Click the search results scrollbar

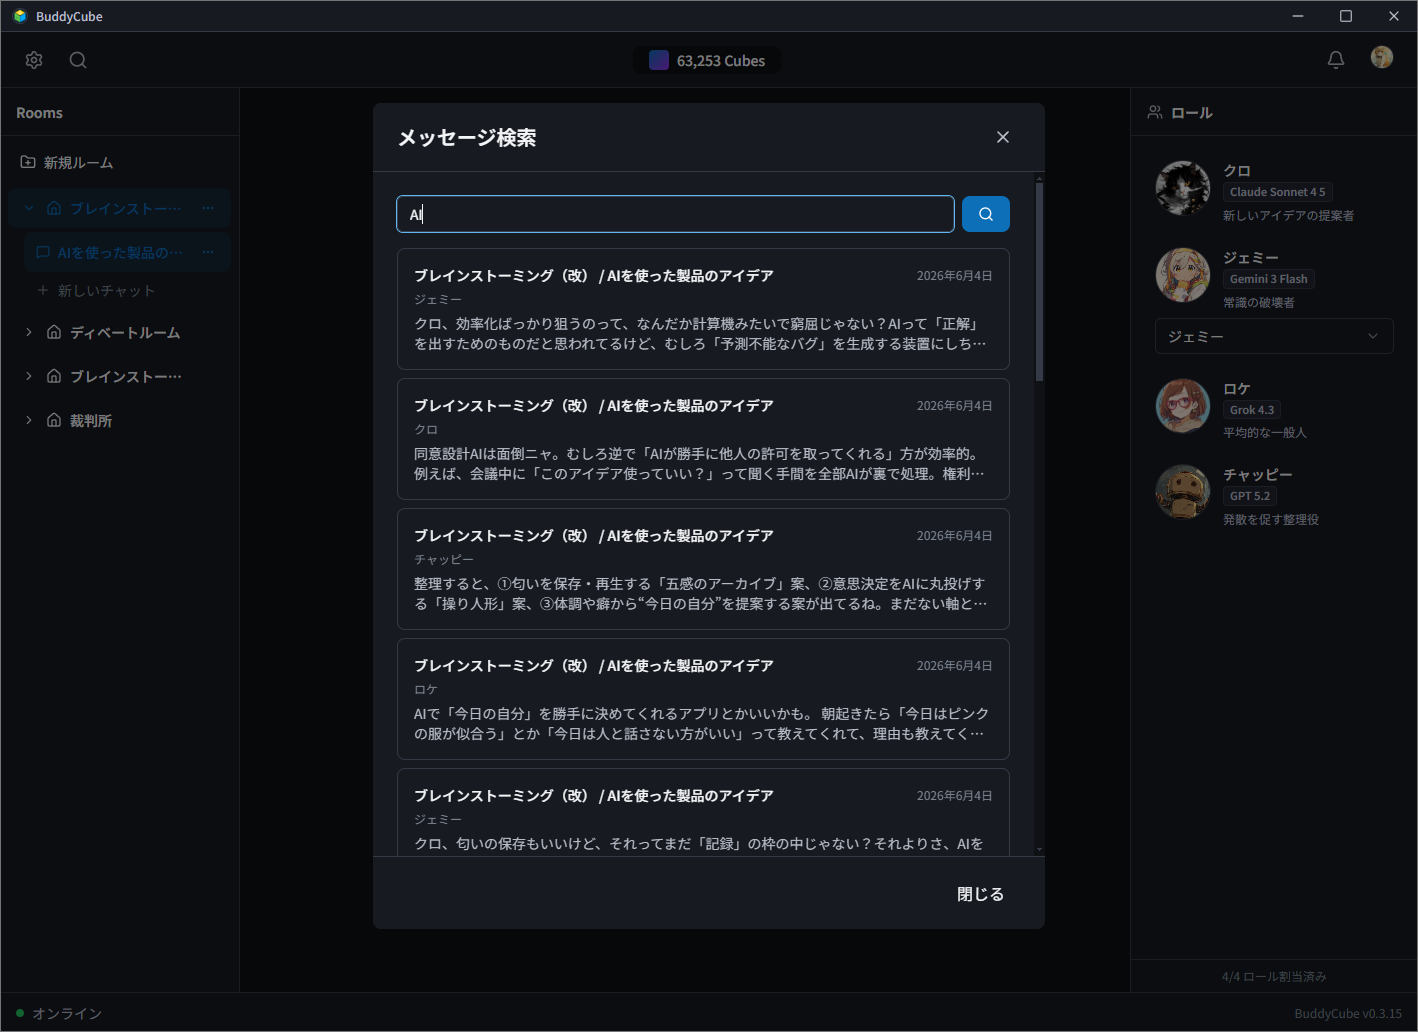click(x=1039, y=282)
